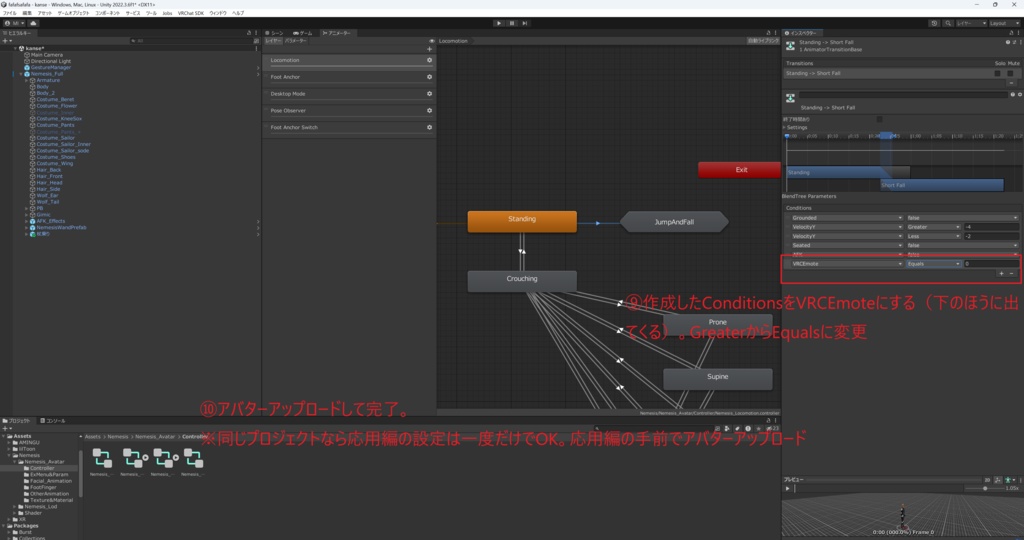Viewport: 1024px width, 540px height.
Task: Toggle the eye icon in the Animator panel
Action: click(431, 40)
